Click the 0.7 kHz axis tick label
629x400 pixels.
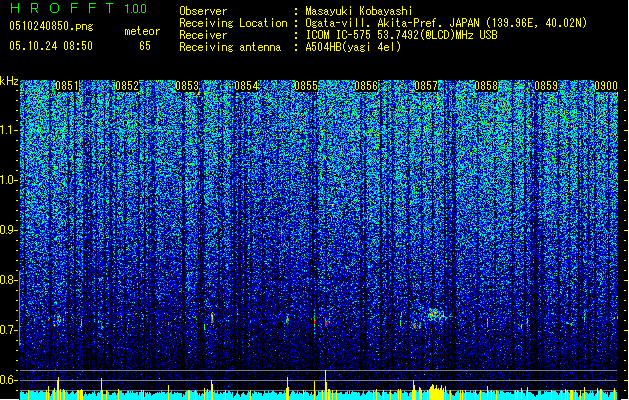tap(9, 330)
